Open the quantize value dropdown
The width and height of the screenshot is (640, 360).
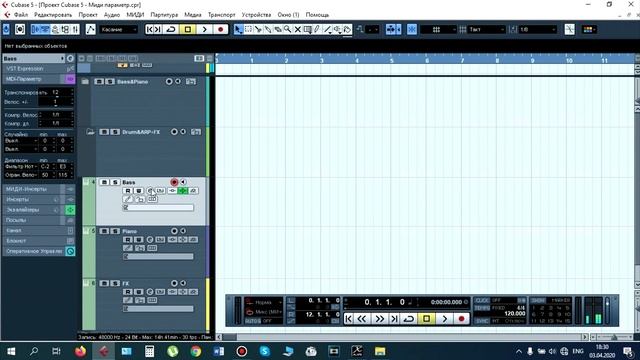click(537, 29)
